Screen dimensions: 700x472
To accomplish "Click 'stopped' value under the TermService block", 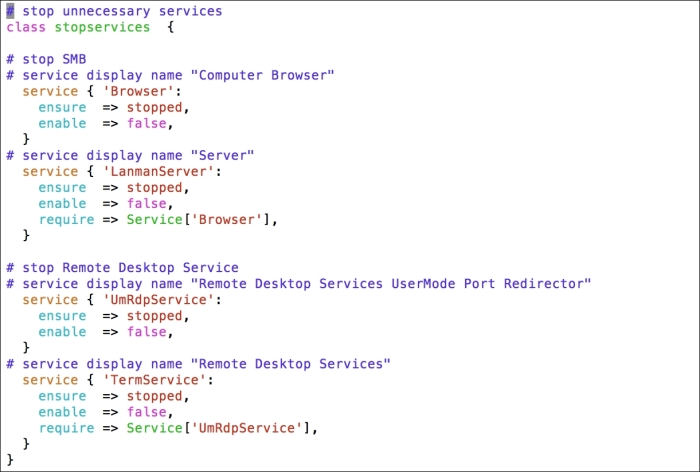I will pyautogui.click(x=154, y=395).
